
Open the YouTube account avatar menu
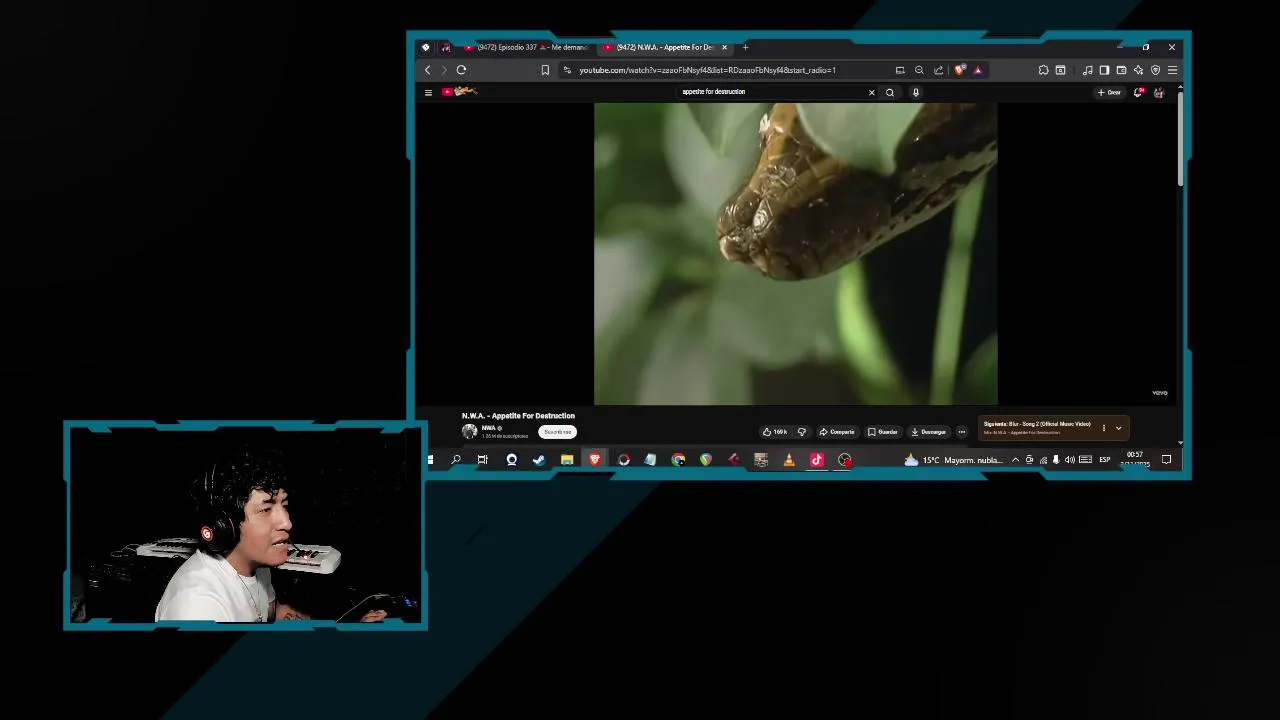pos(1159,92)
